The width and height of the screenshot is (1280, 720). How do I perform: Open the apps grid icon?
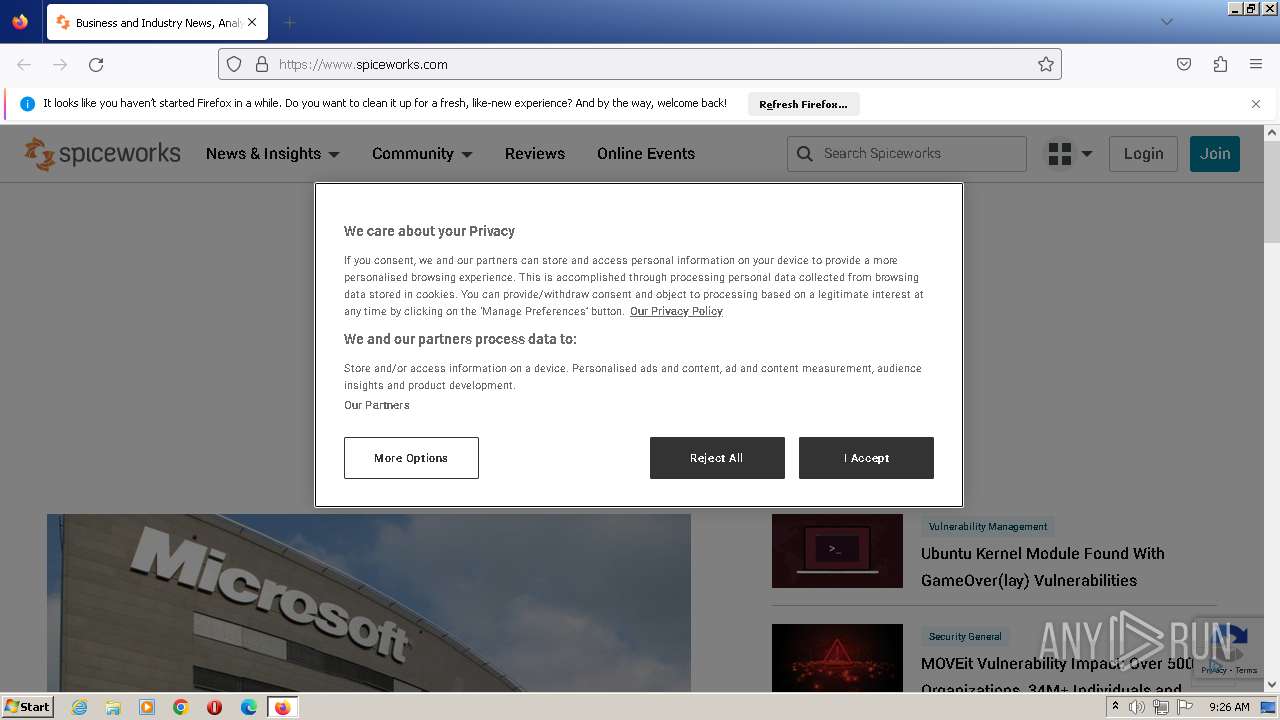pos(1059,154)
